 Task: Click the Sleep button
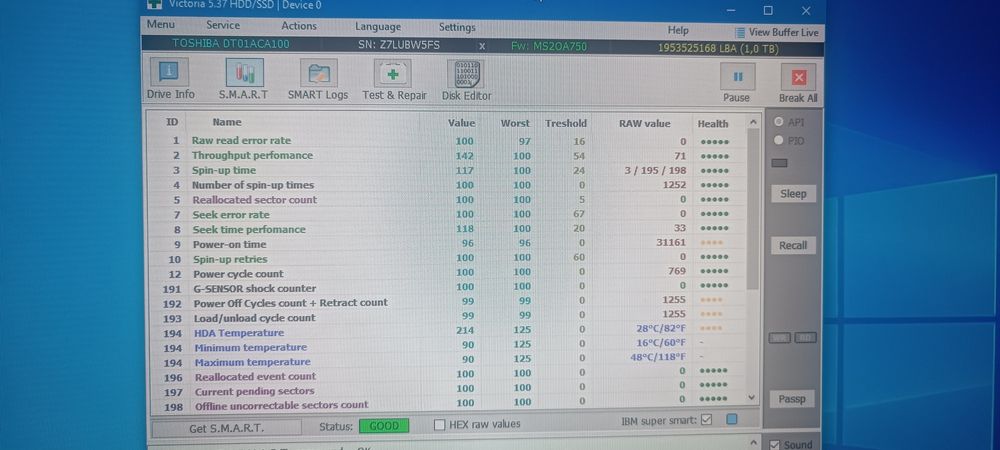(x=793, y=194)
